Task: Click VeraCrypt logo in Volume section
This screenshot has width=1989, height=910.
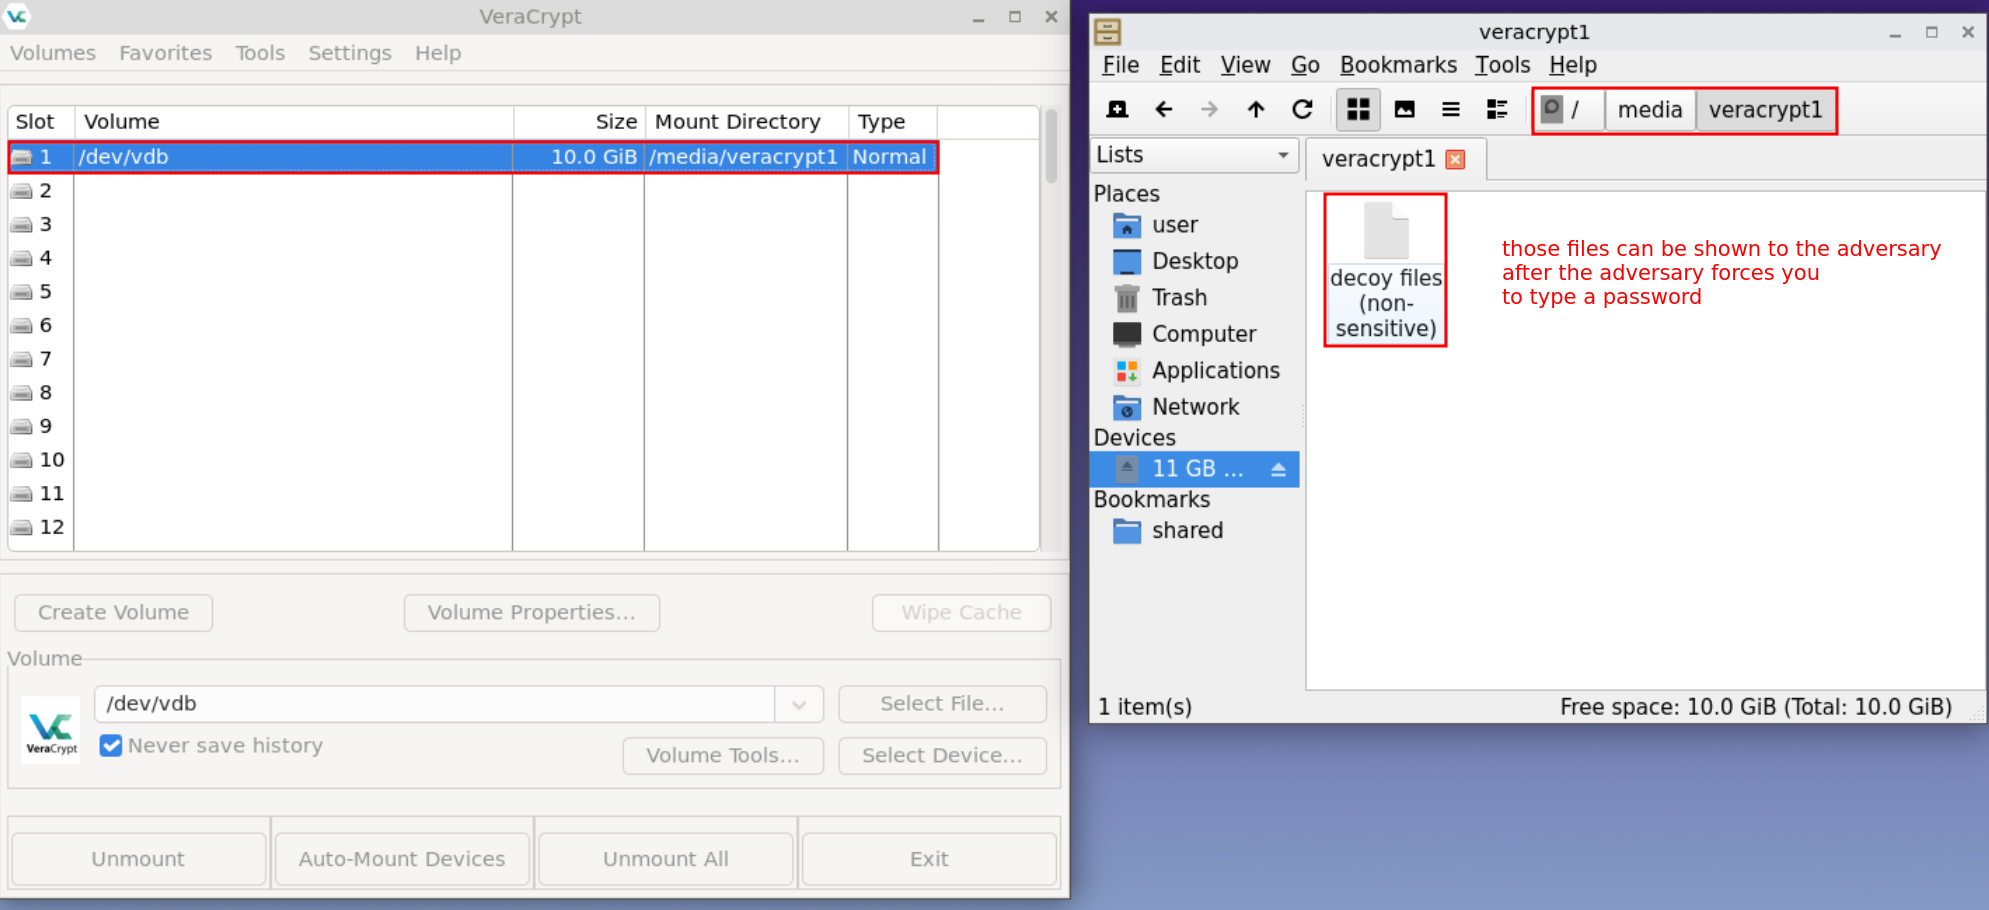Action: pos(51,730)
